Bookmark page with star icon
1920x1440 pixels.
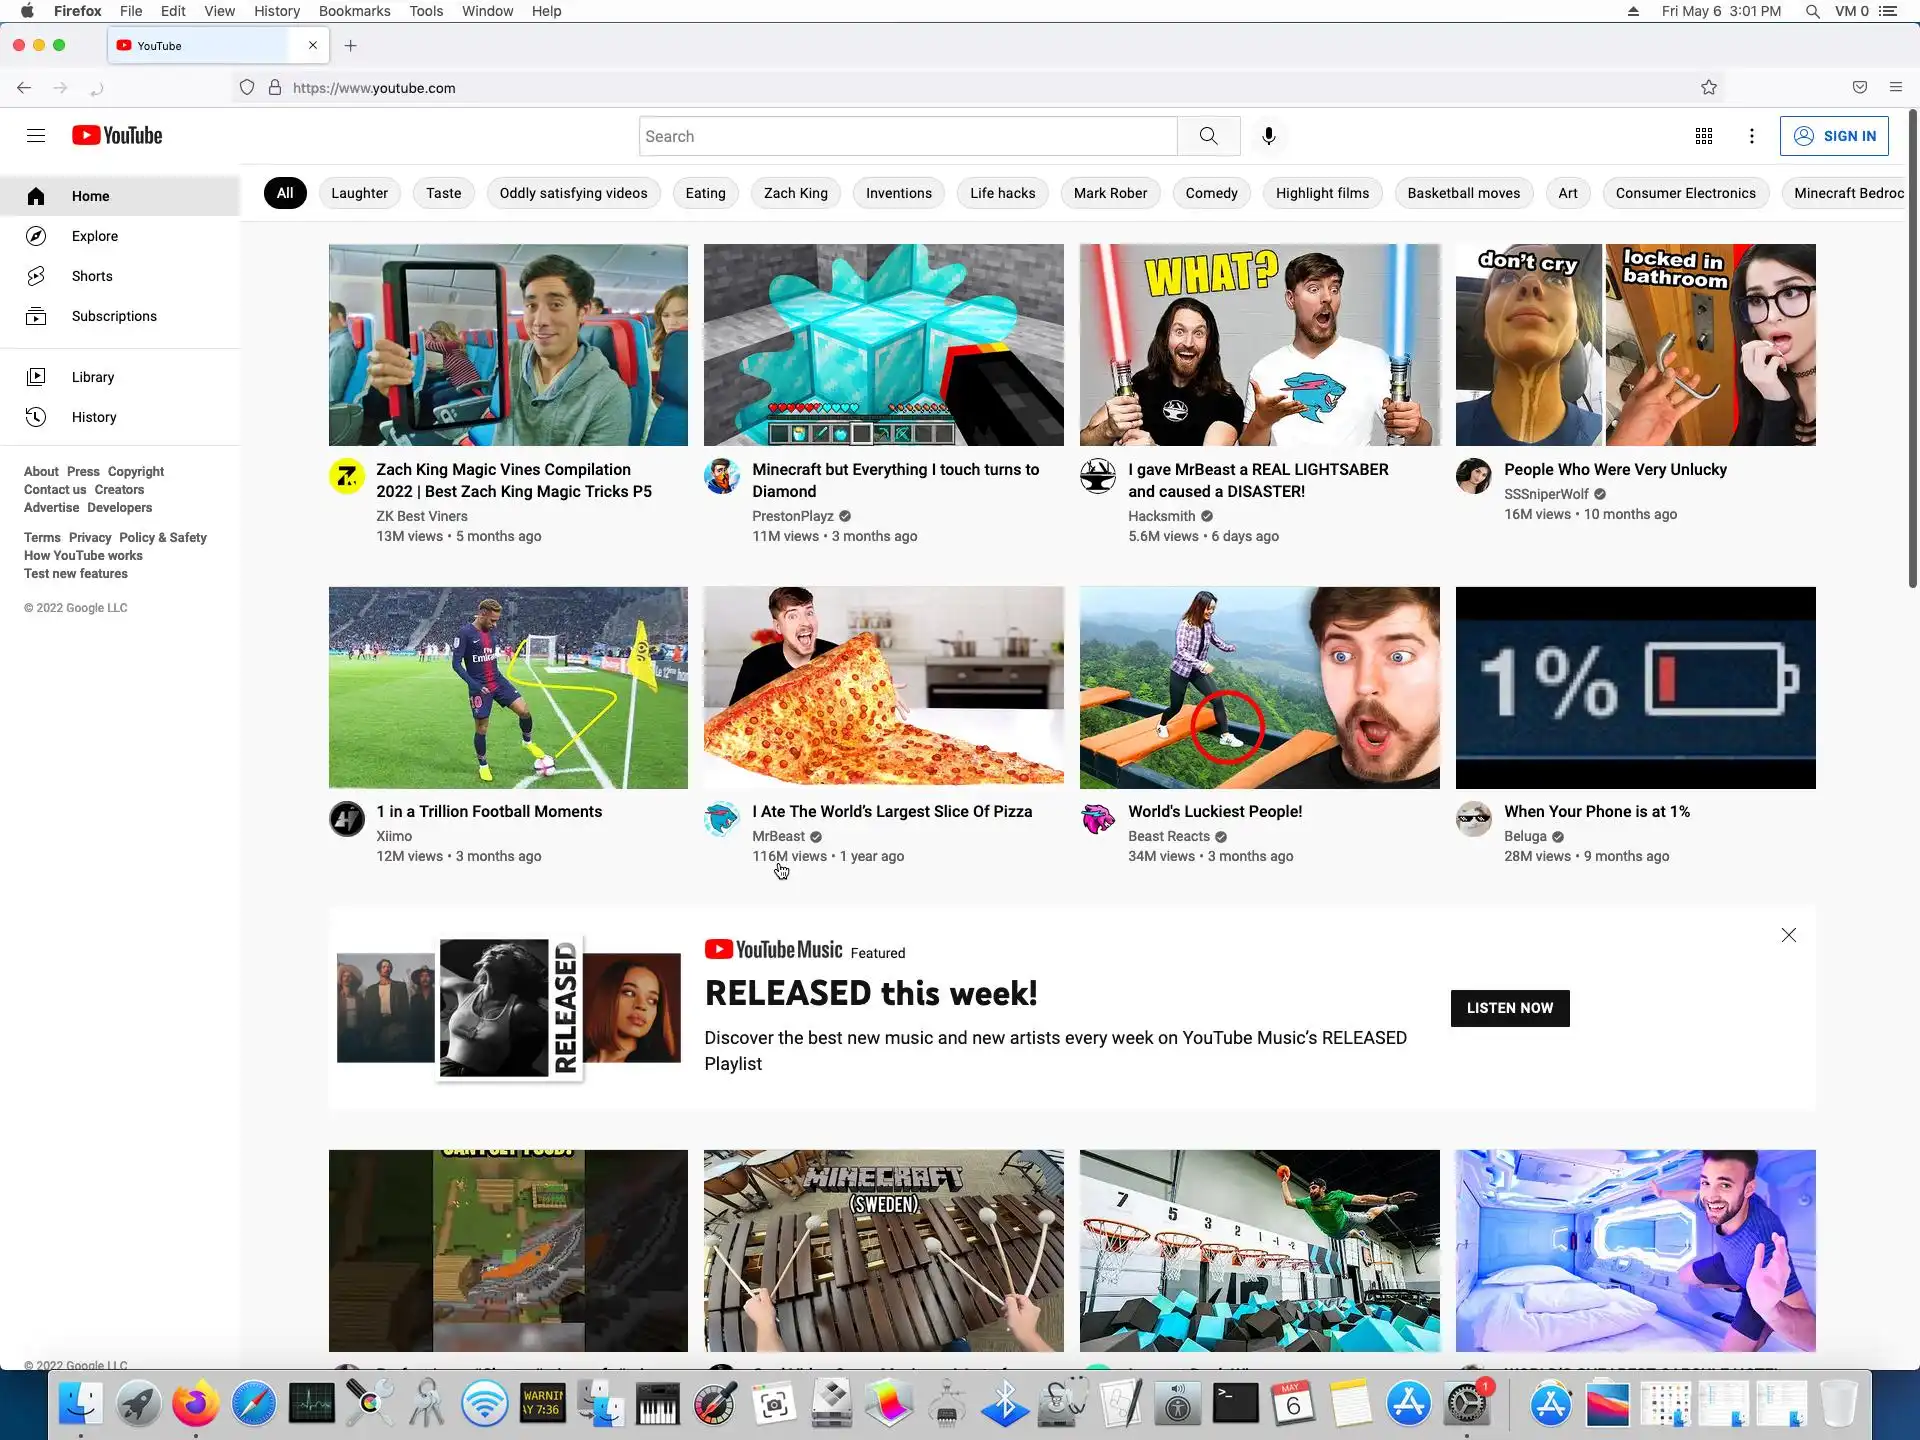click(1709, 88)
